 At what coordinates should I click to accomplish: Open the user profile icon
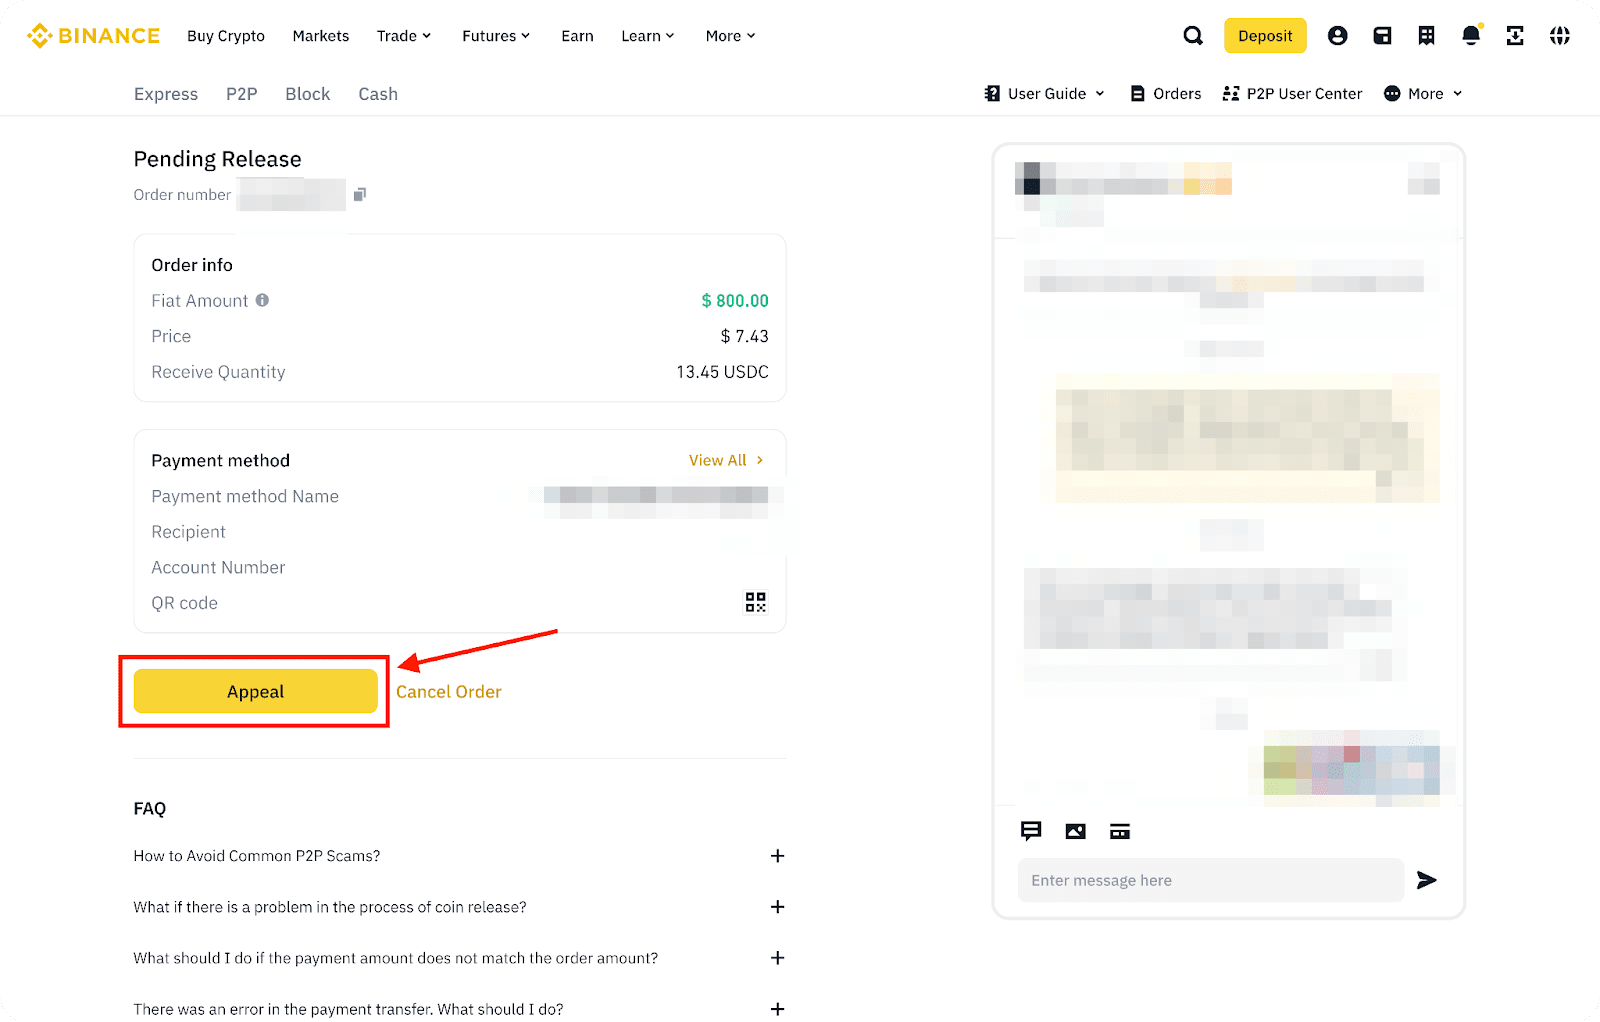(1337, 36)
